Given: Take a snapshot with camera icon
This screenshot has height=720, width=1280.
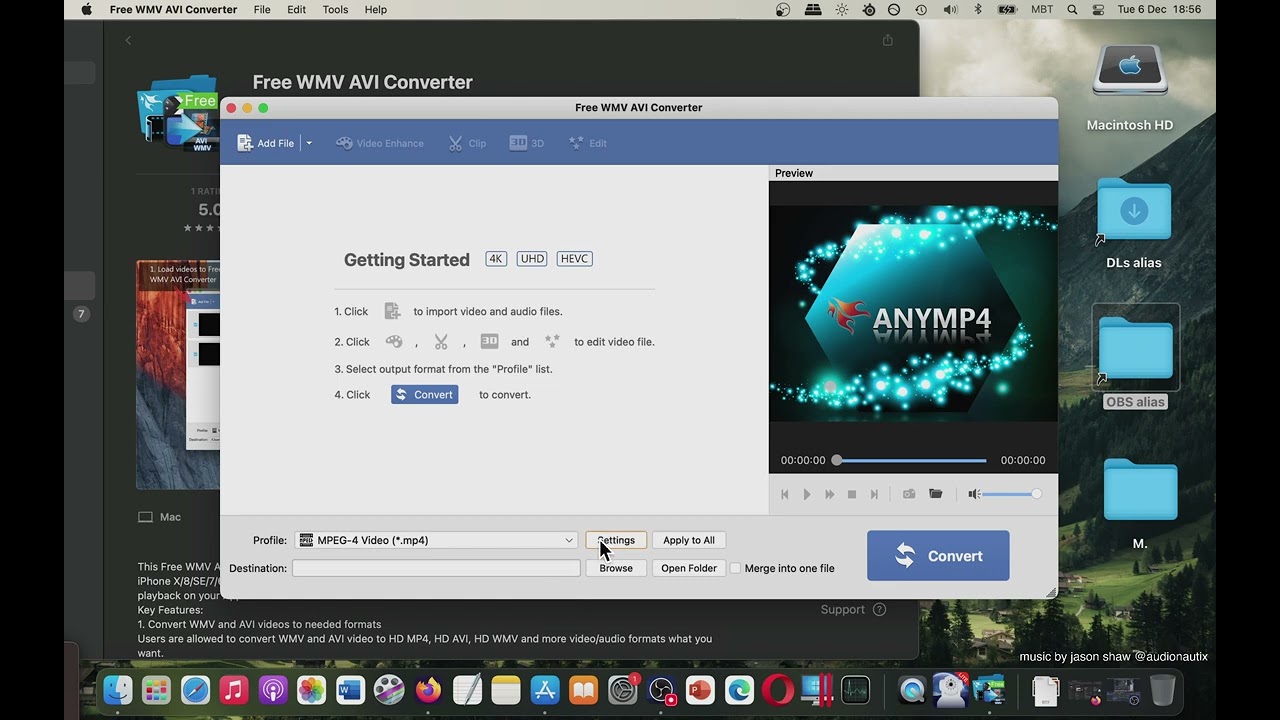Looking at the screenshot, I should (909, 494).
